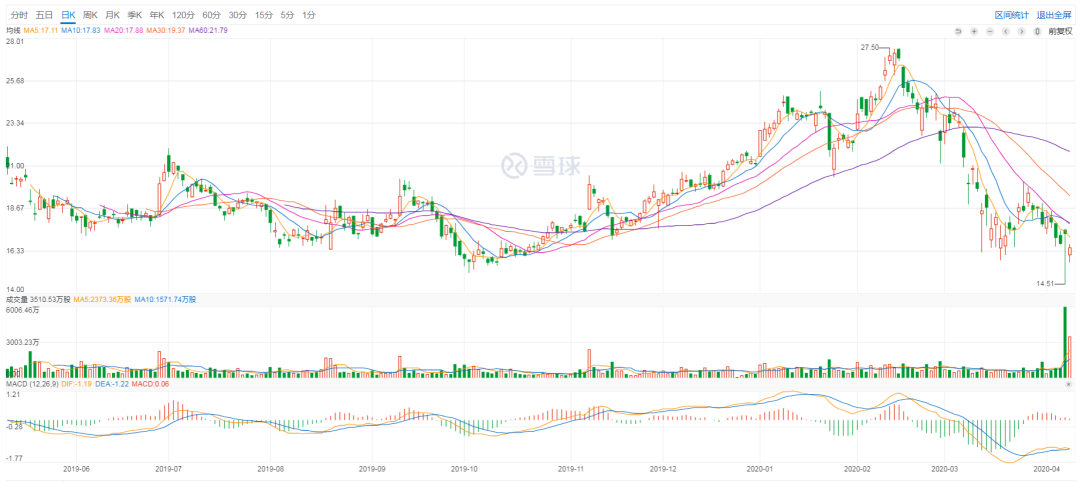Open the 前复权 adjustment dropdown
Viewport: 1080px width, 482px height.
(x=1060, y=31)
